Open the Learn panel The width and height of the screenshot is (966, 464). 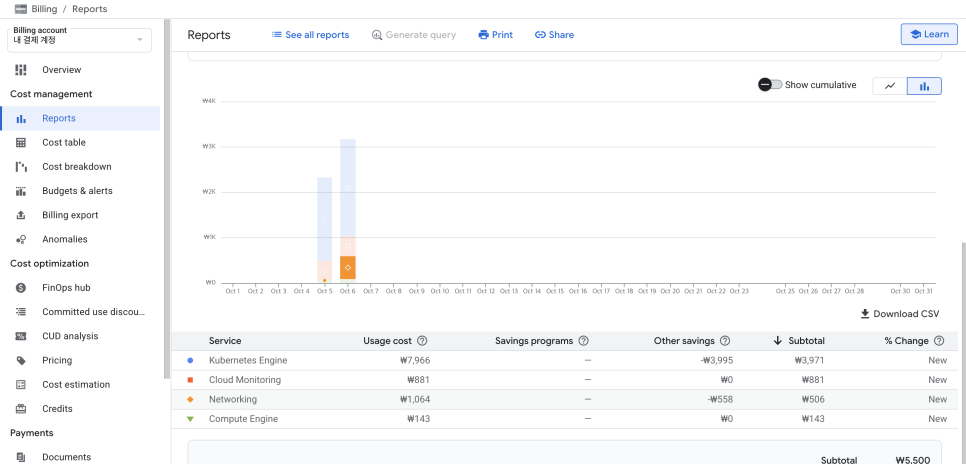929,35
